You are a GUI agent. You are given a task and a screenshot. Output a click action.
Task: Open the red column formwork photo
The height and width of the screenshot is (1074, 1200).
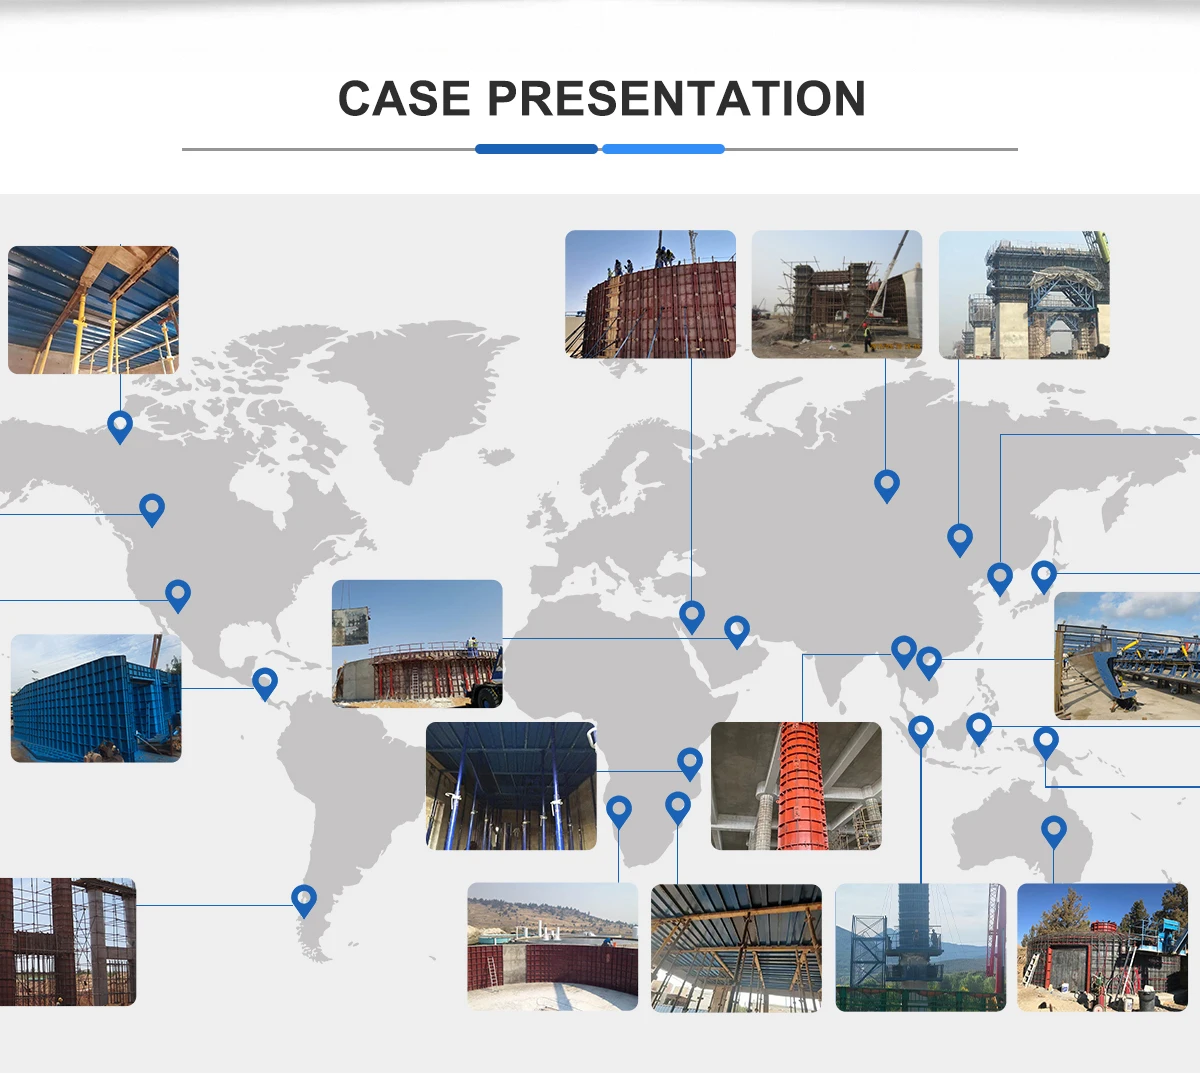tap(796, 786)
